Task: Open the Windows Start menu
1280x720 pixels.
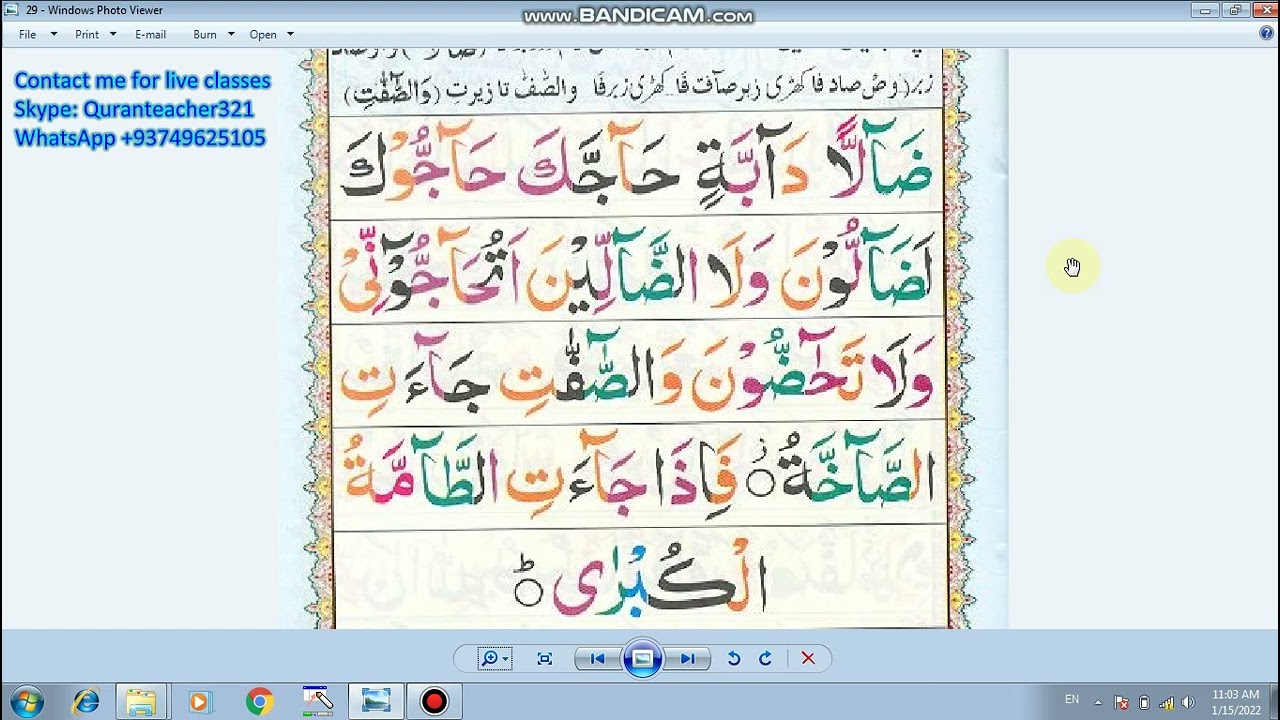Action: pos(27,701)
